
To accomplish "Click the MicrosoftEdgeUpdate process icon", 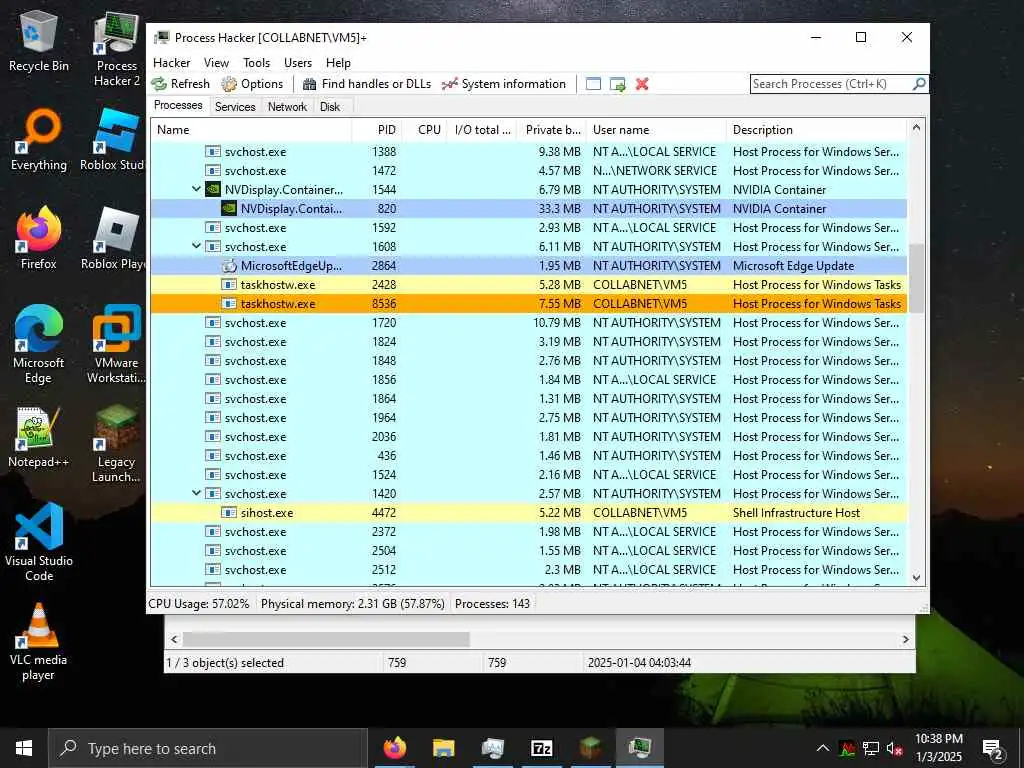I will click(229, 266).
